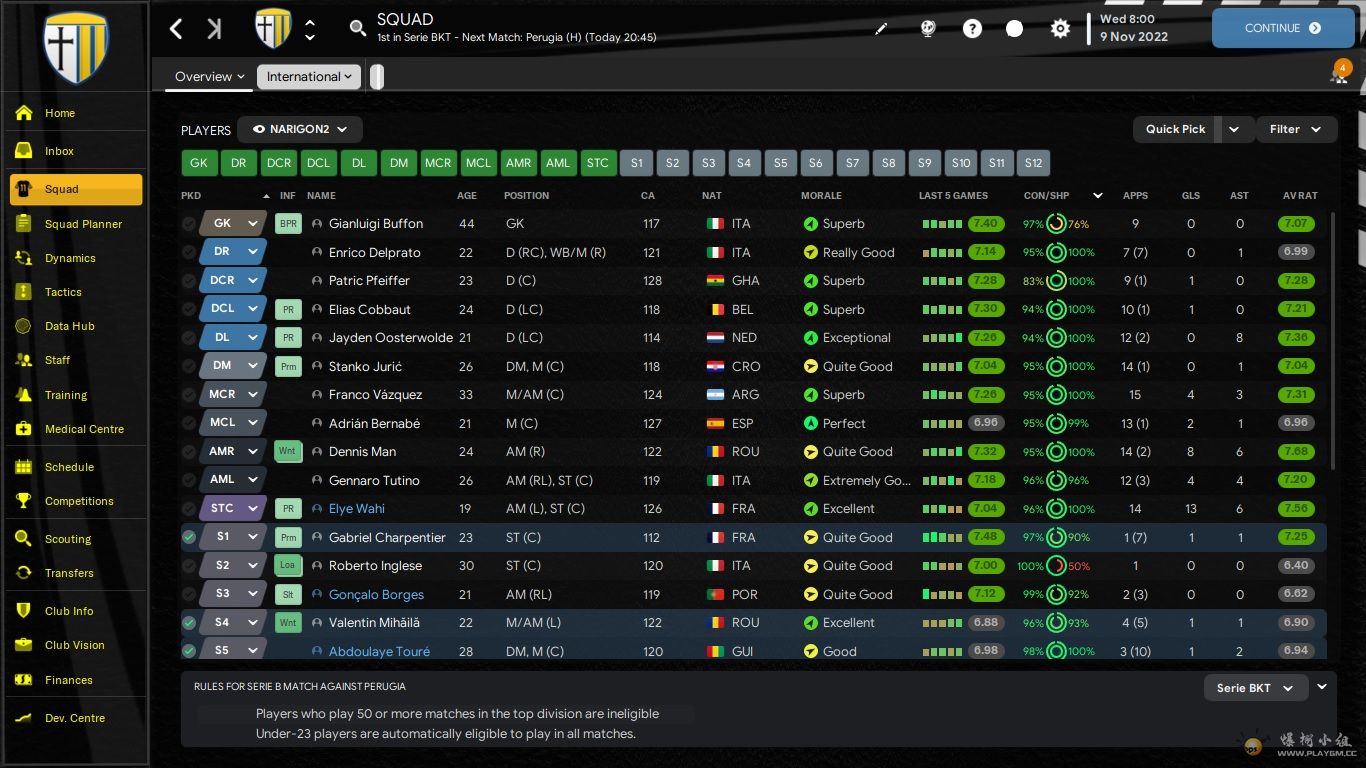
Task: Open the Tactics sidebar item
Action: pyautogui.click(x=63, y=292)
